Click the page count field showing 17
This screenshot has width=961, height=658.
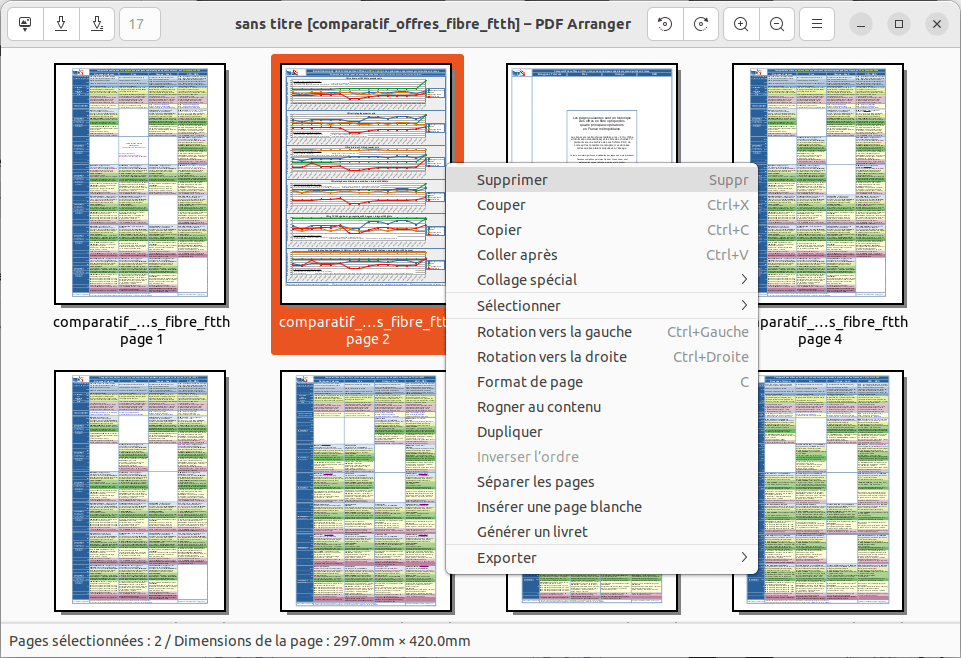pyautogui.click(x=140, y=24)
